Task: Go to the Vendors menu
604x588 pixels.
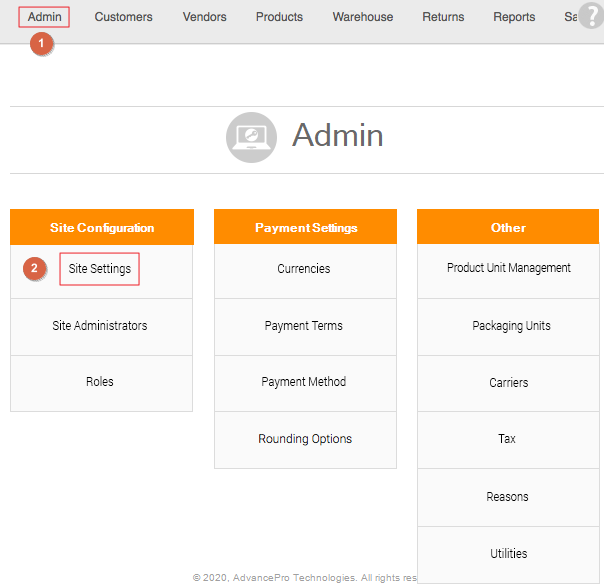Action: click(205, 17)
